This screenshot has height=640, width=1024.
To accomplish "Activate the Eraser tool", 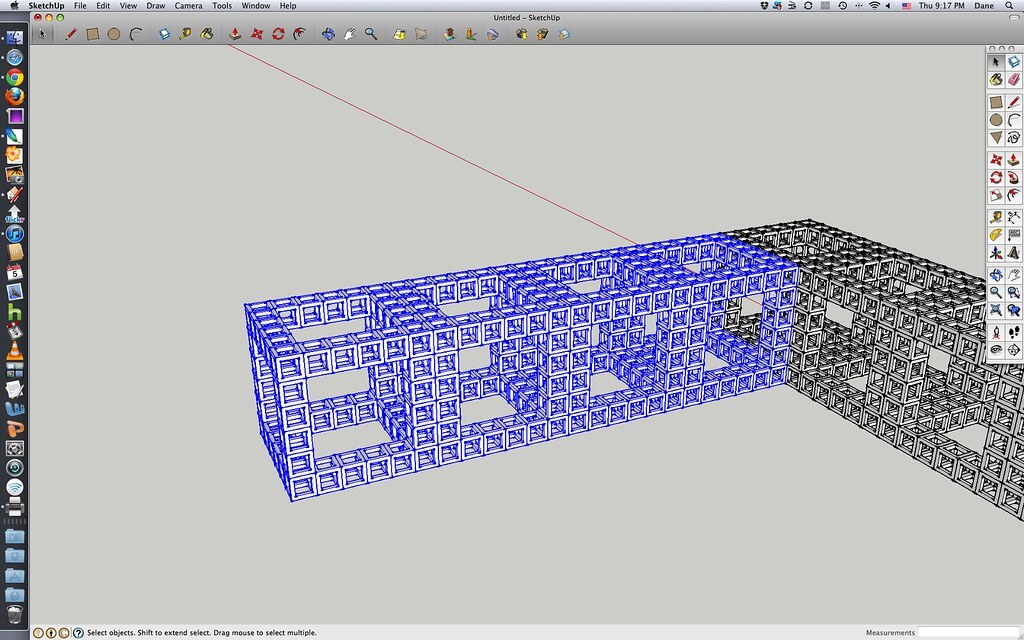I will tap(164, 33).
